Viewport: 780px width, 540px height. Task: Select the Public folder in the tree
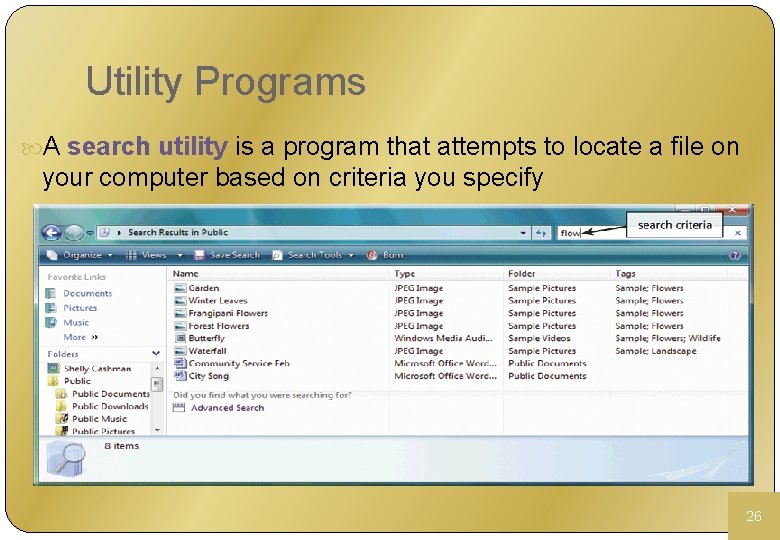pos(77,381)
